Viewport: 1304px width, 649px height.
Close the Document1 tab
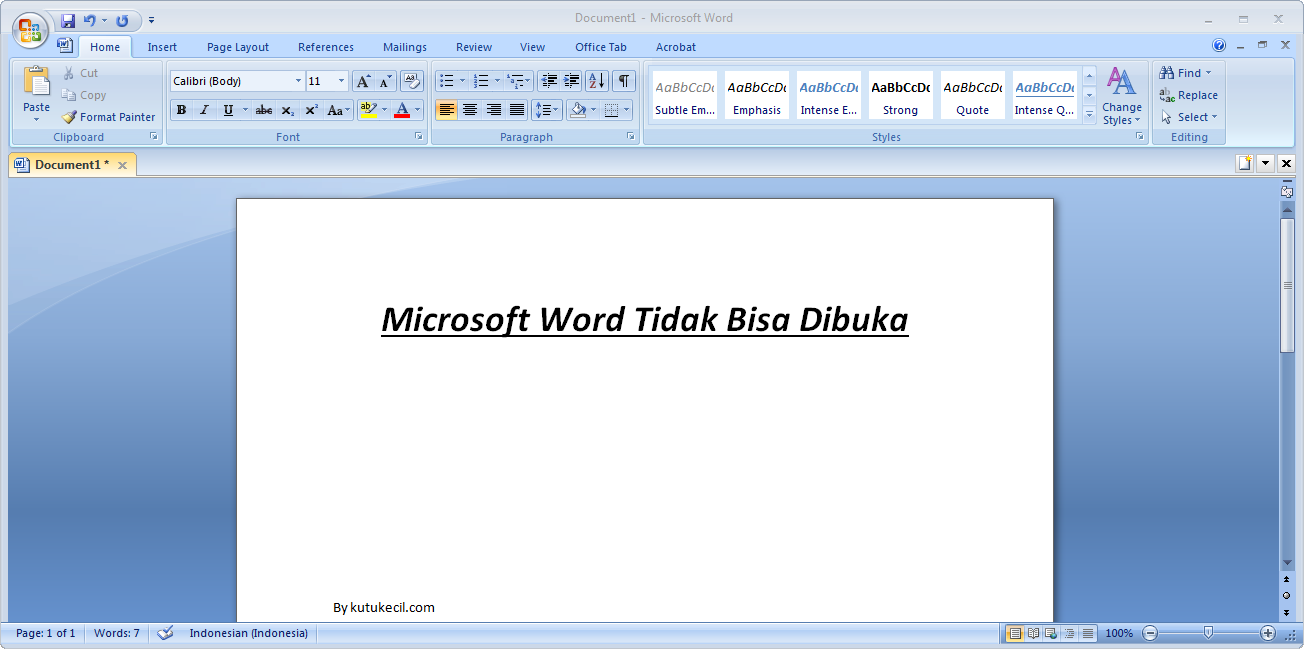(x=122, y=166)
